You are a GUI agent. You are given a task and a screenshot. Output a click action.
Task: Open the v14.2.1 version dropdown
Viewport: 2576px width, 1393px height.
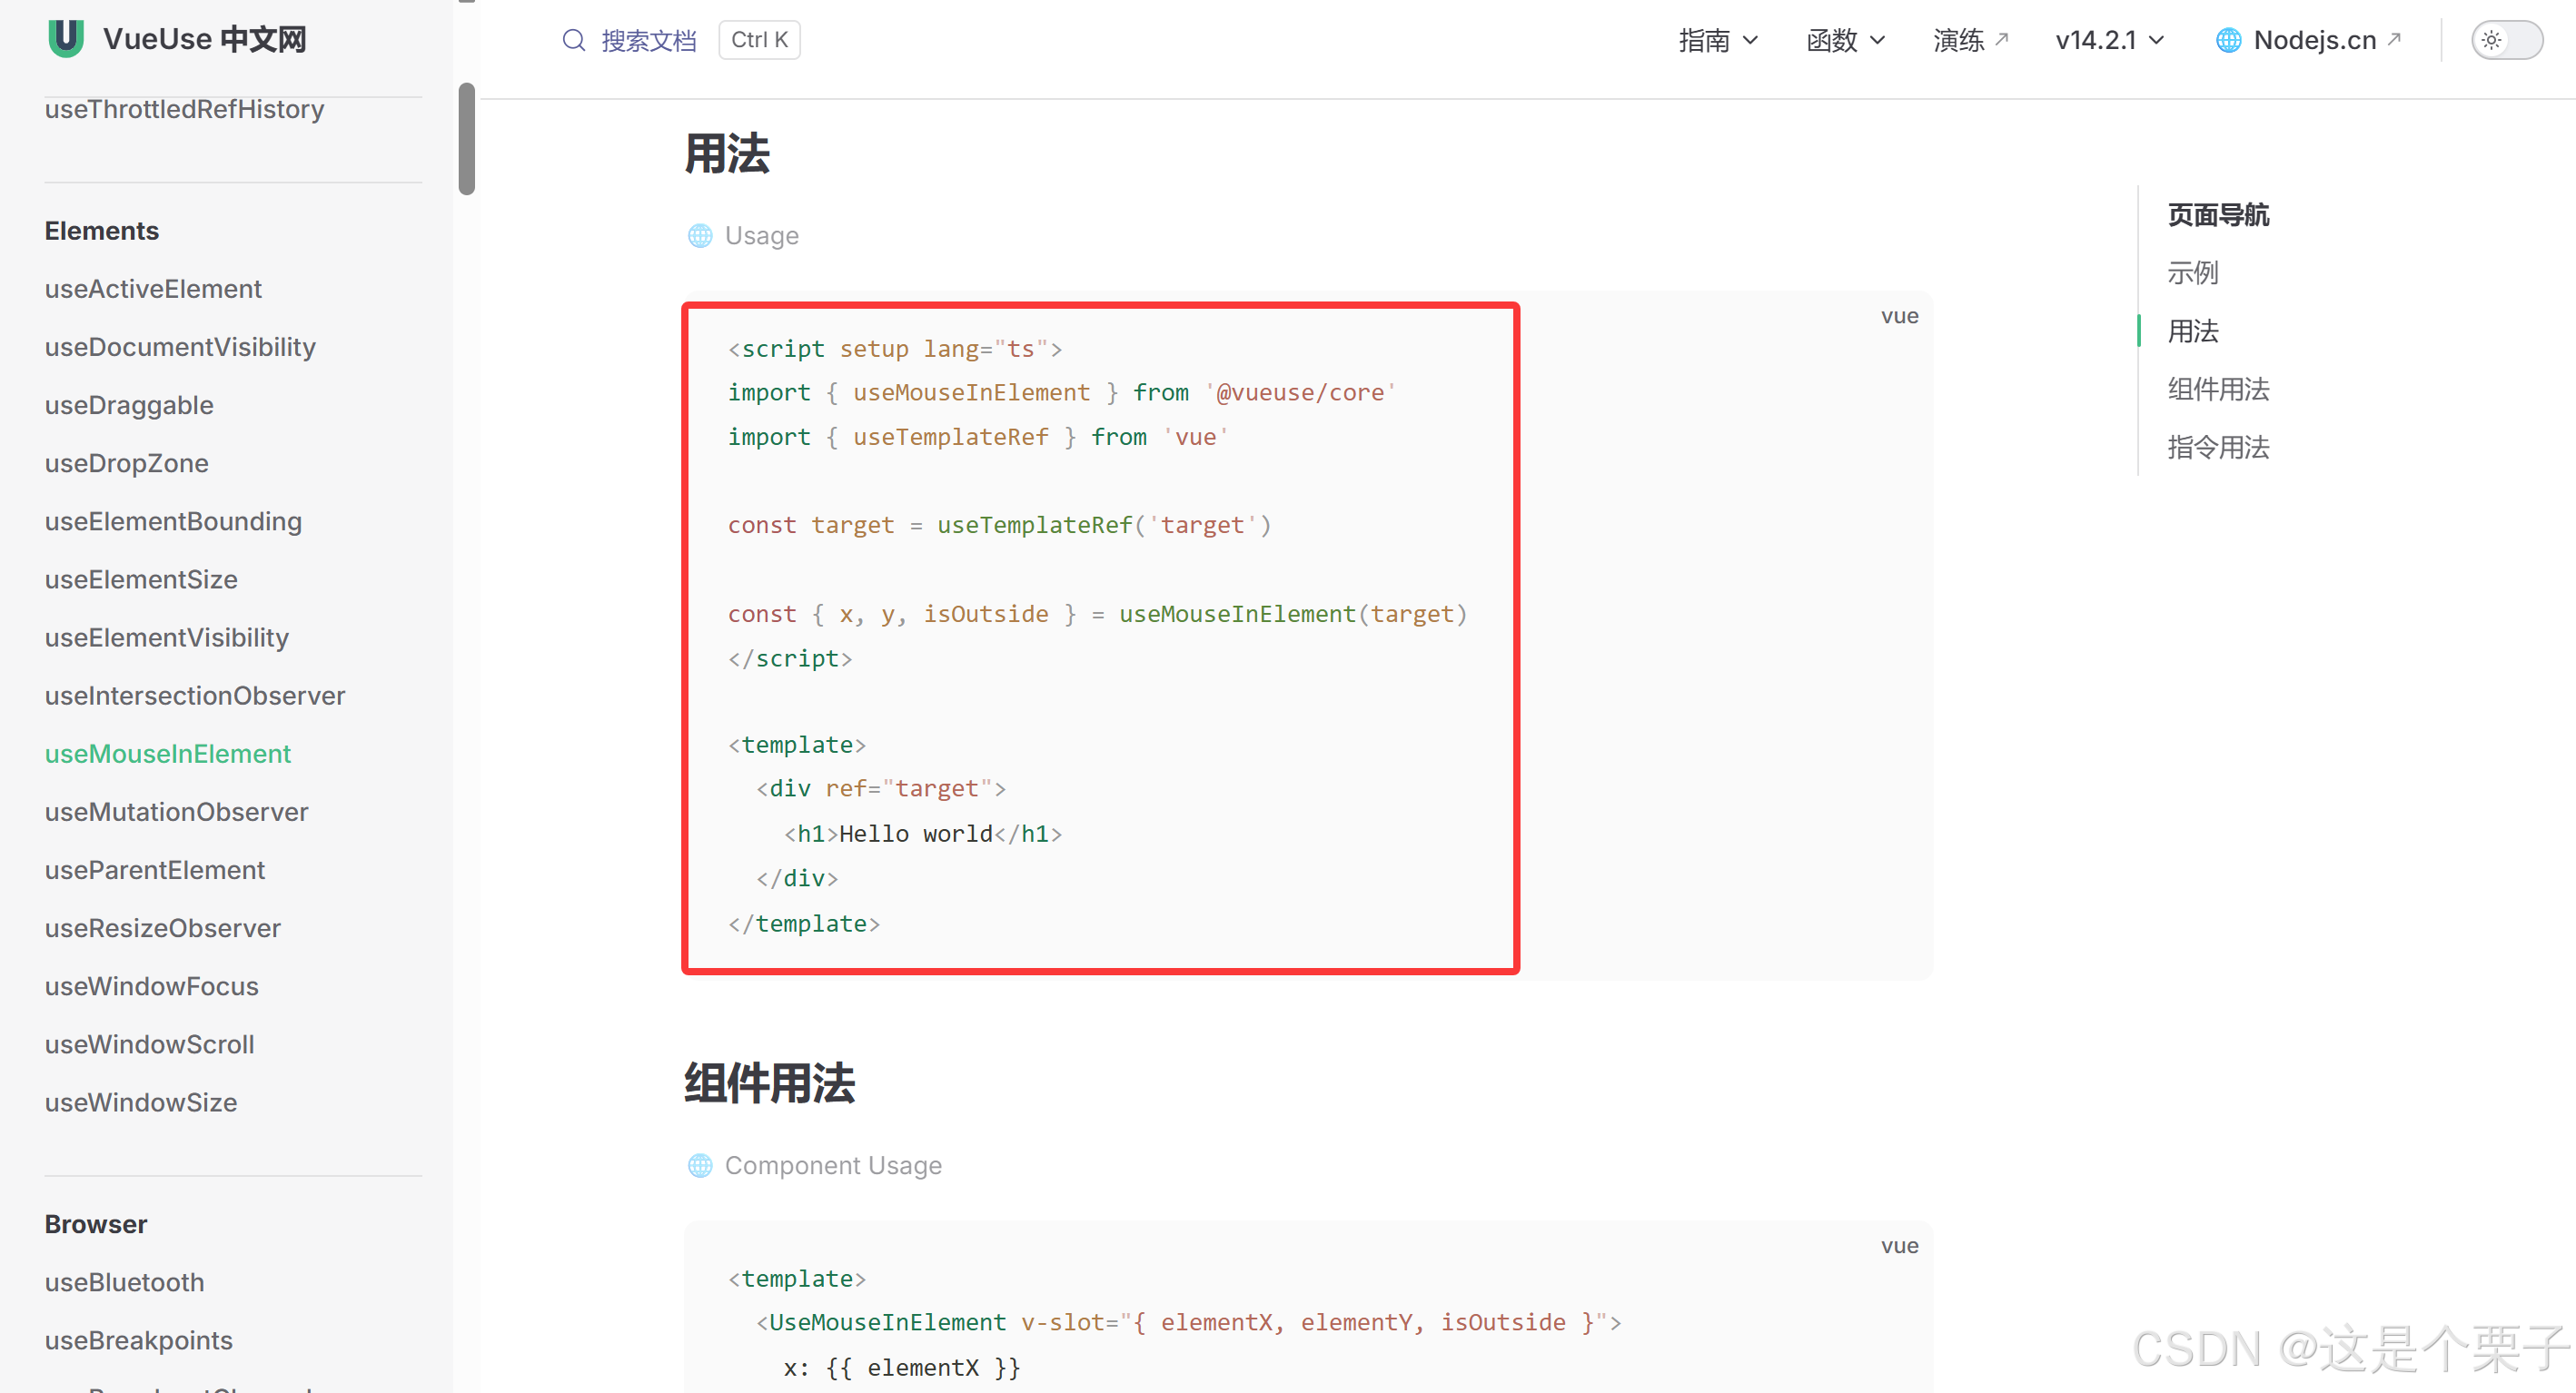click(x=2109, y=40)
